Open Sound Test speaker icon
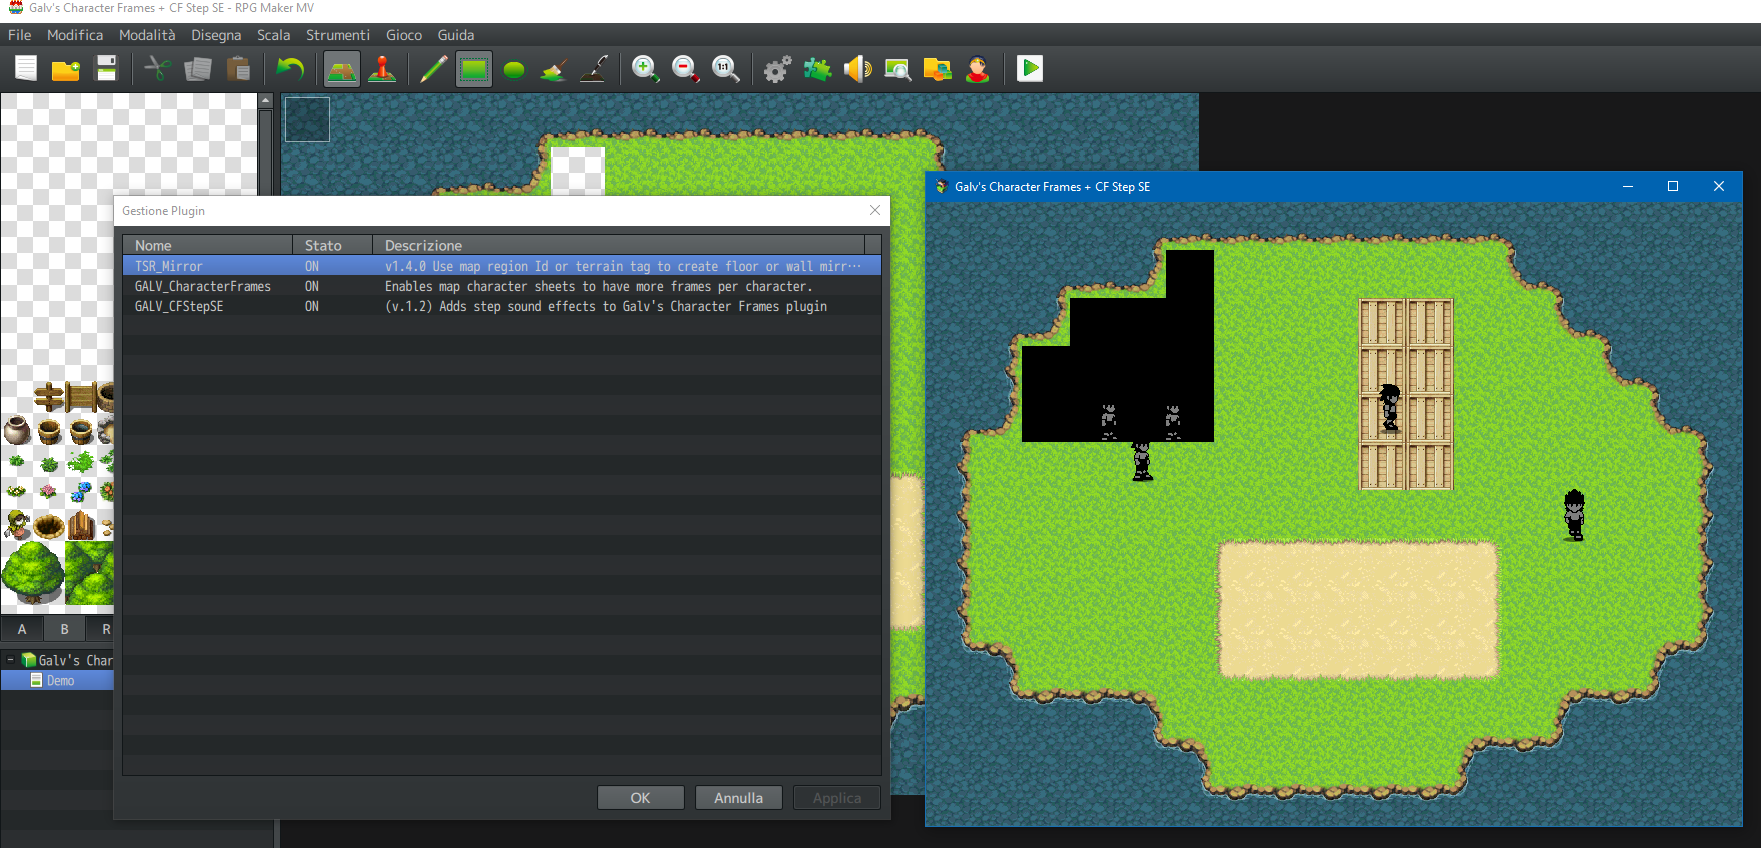The width and height of the screenshot is (1761, 848). 858,69
